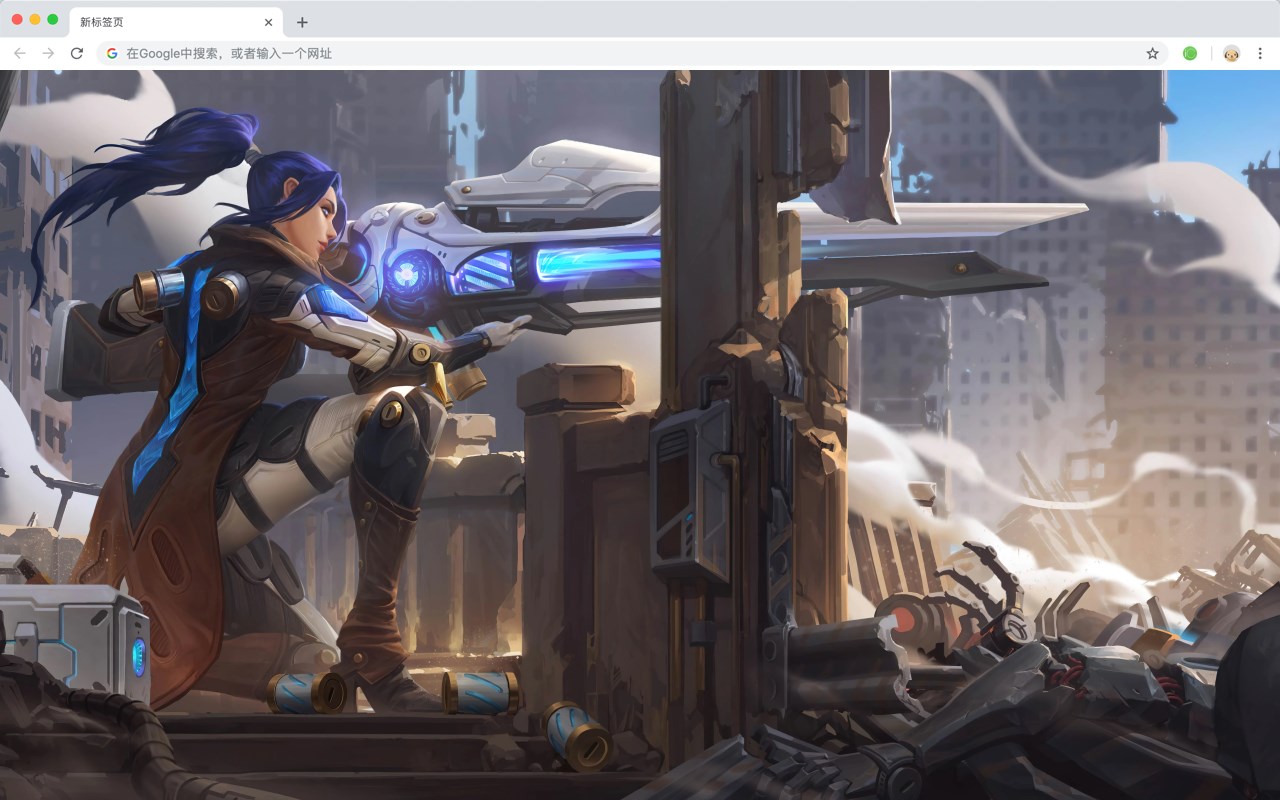
Task: Minimize the window with yellow button
Action: coord(35,19)
